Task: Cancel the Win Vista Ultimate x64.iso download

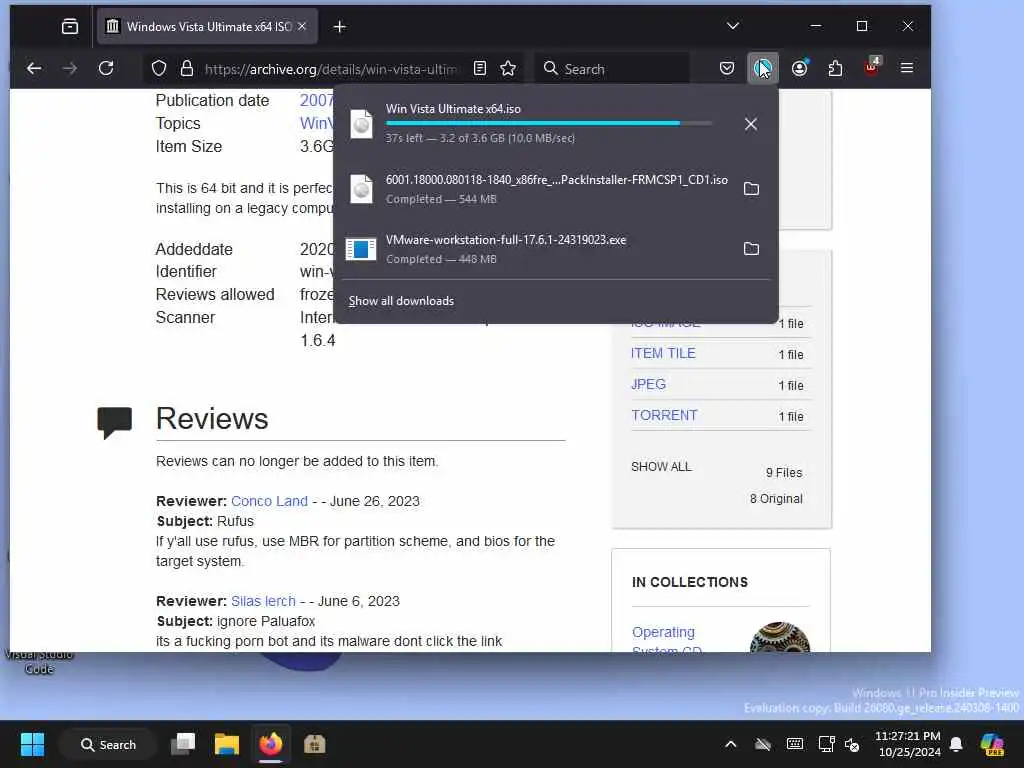Action: pos(751,124)
